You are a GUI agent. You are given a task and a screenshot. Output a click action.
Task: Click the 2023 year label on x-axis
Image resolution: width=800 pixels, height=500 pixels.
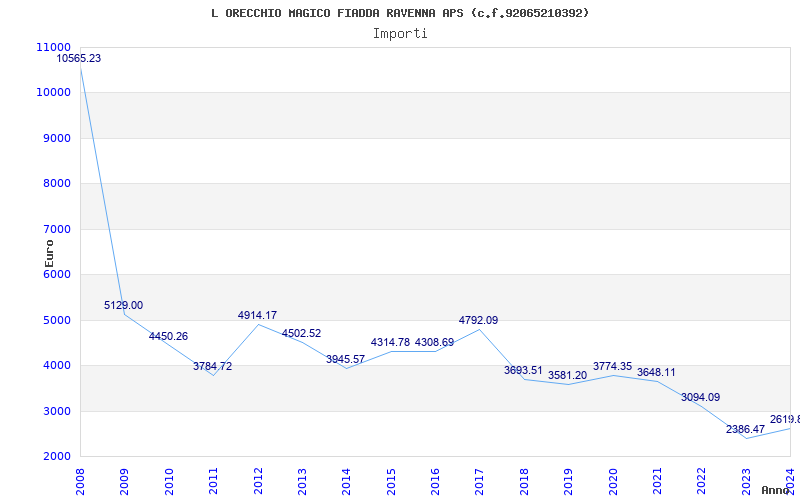[746, 481]
